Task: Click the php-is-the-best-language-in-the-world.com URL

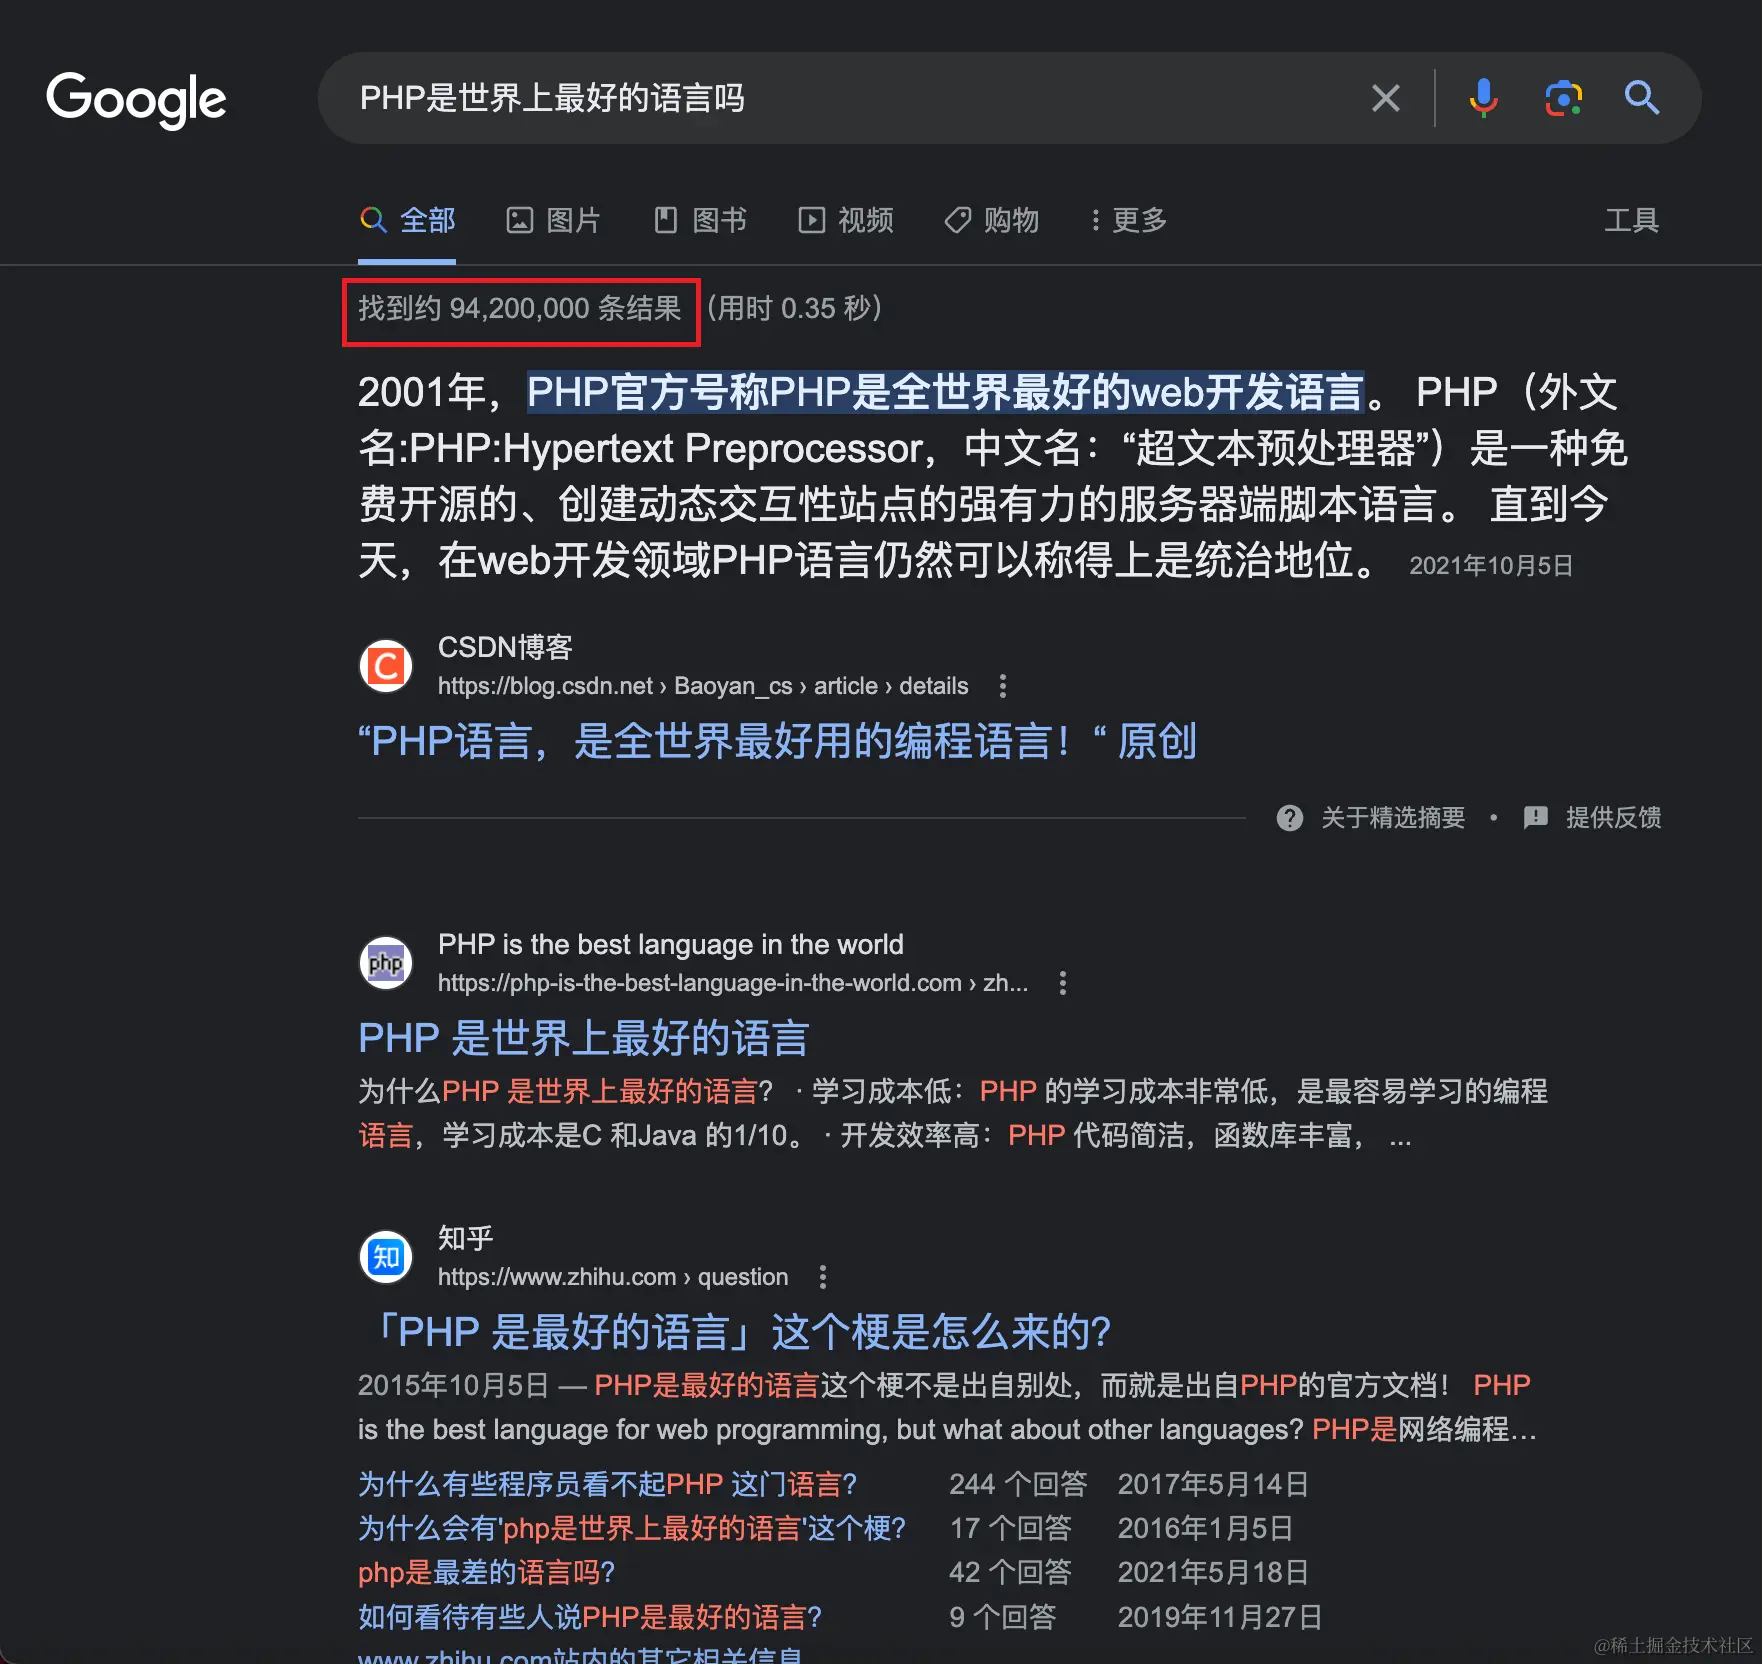Action: pyautogui.click(x=733, y=983)
